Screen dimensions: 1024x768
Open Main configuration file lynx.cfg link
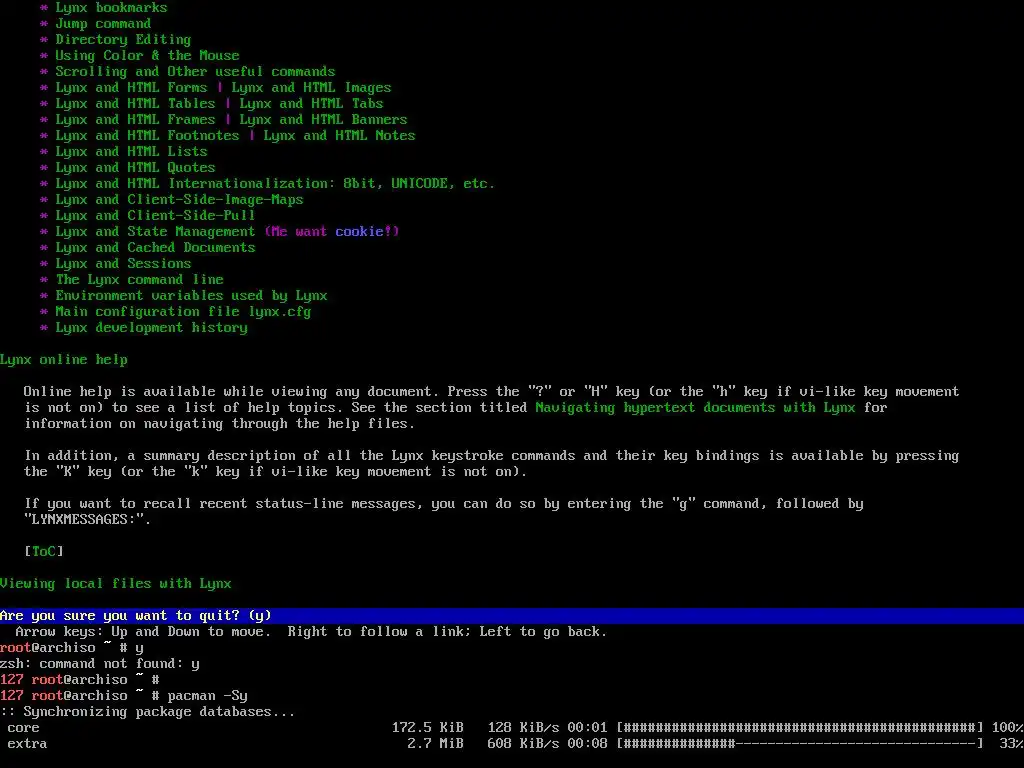183,312
